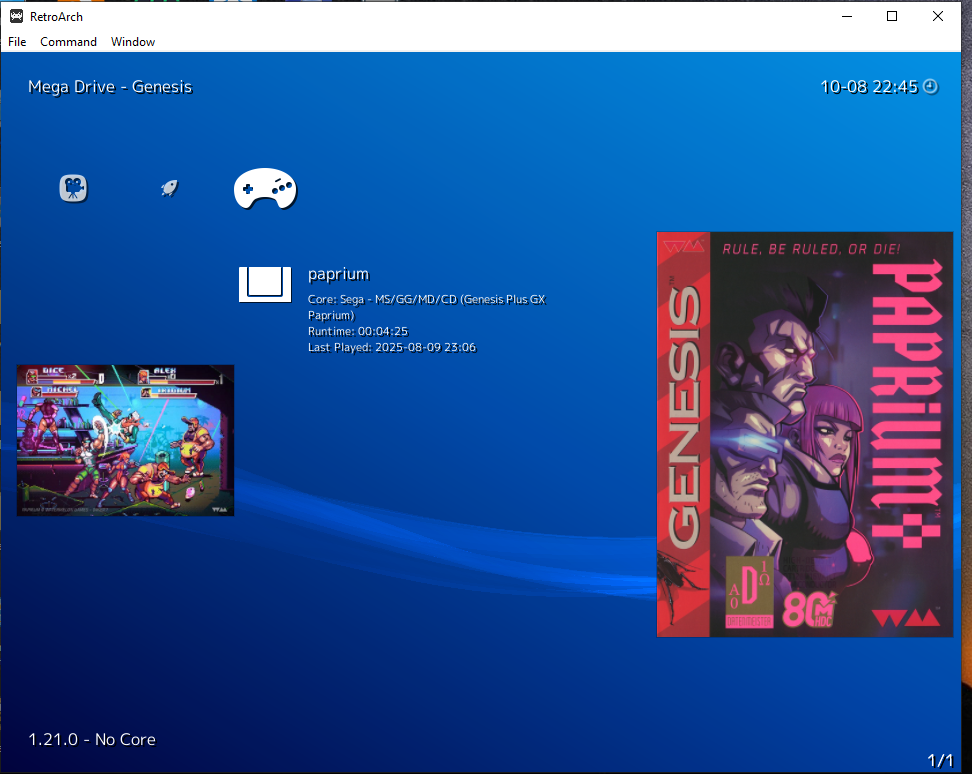Select the Genesis controller playlist icon
972x774 pixels.
[265, 188]
